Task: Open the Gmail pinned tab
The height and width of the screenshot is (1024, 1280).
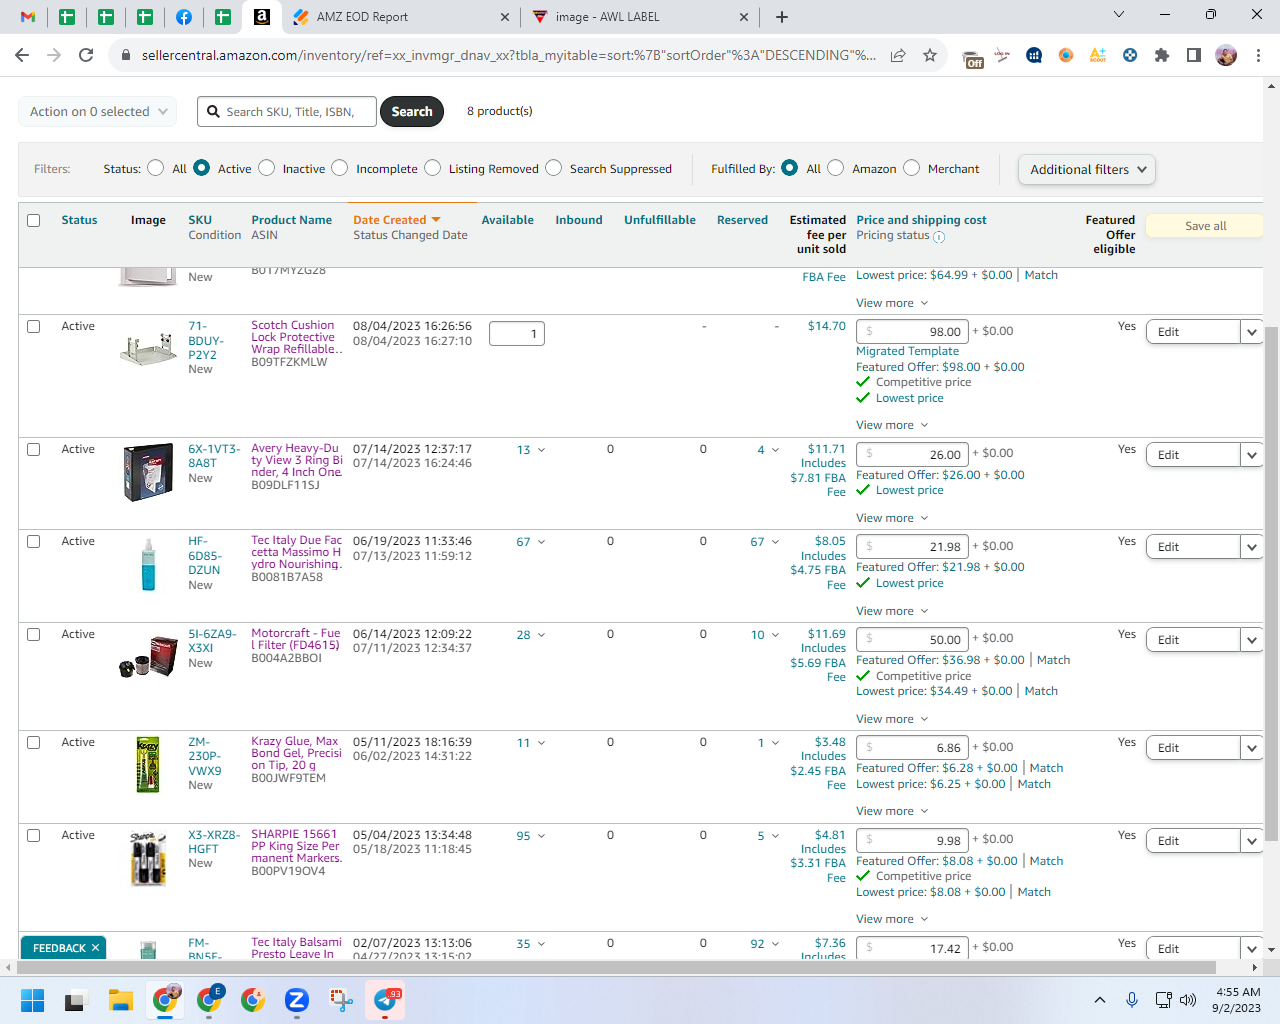Action: coord(28,17)
